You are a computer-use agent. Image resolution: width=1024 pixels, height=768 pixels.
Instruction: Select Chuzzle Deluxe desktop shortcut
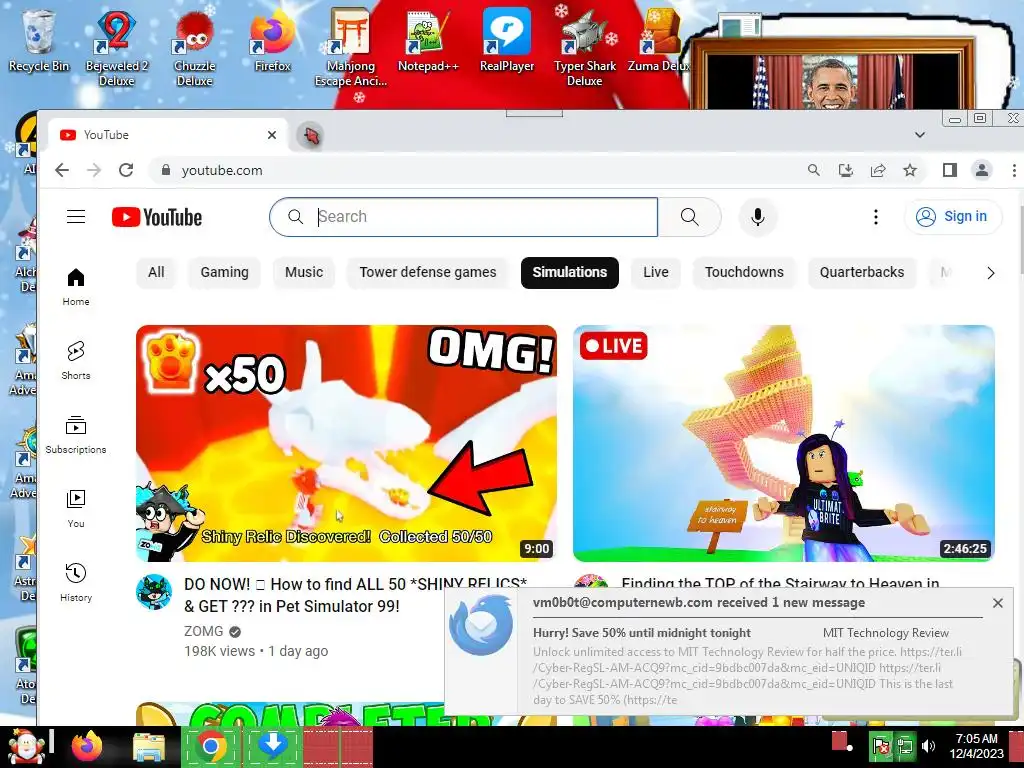[x=195, y=46]
